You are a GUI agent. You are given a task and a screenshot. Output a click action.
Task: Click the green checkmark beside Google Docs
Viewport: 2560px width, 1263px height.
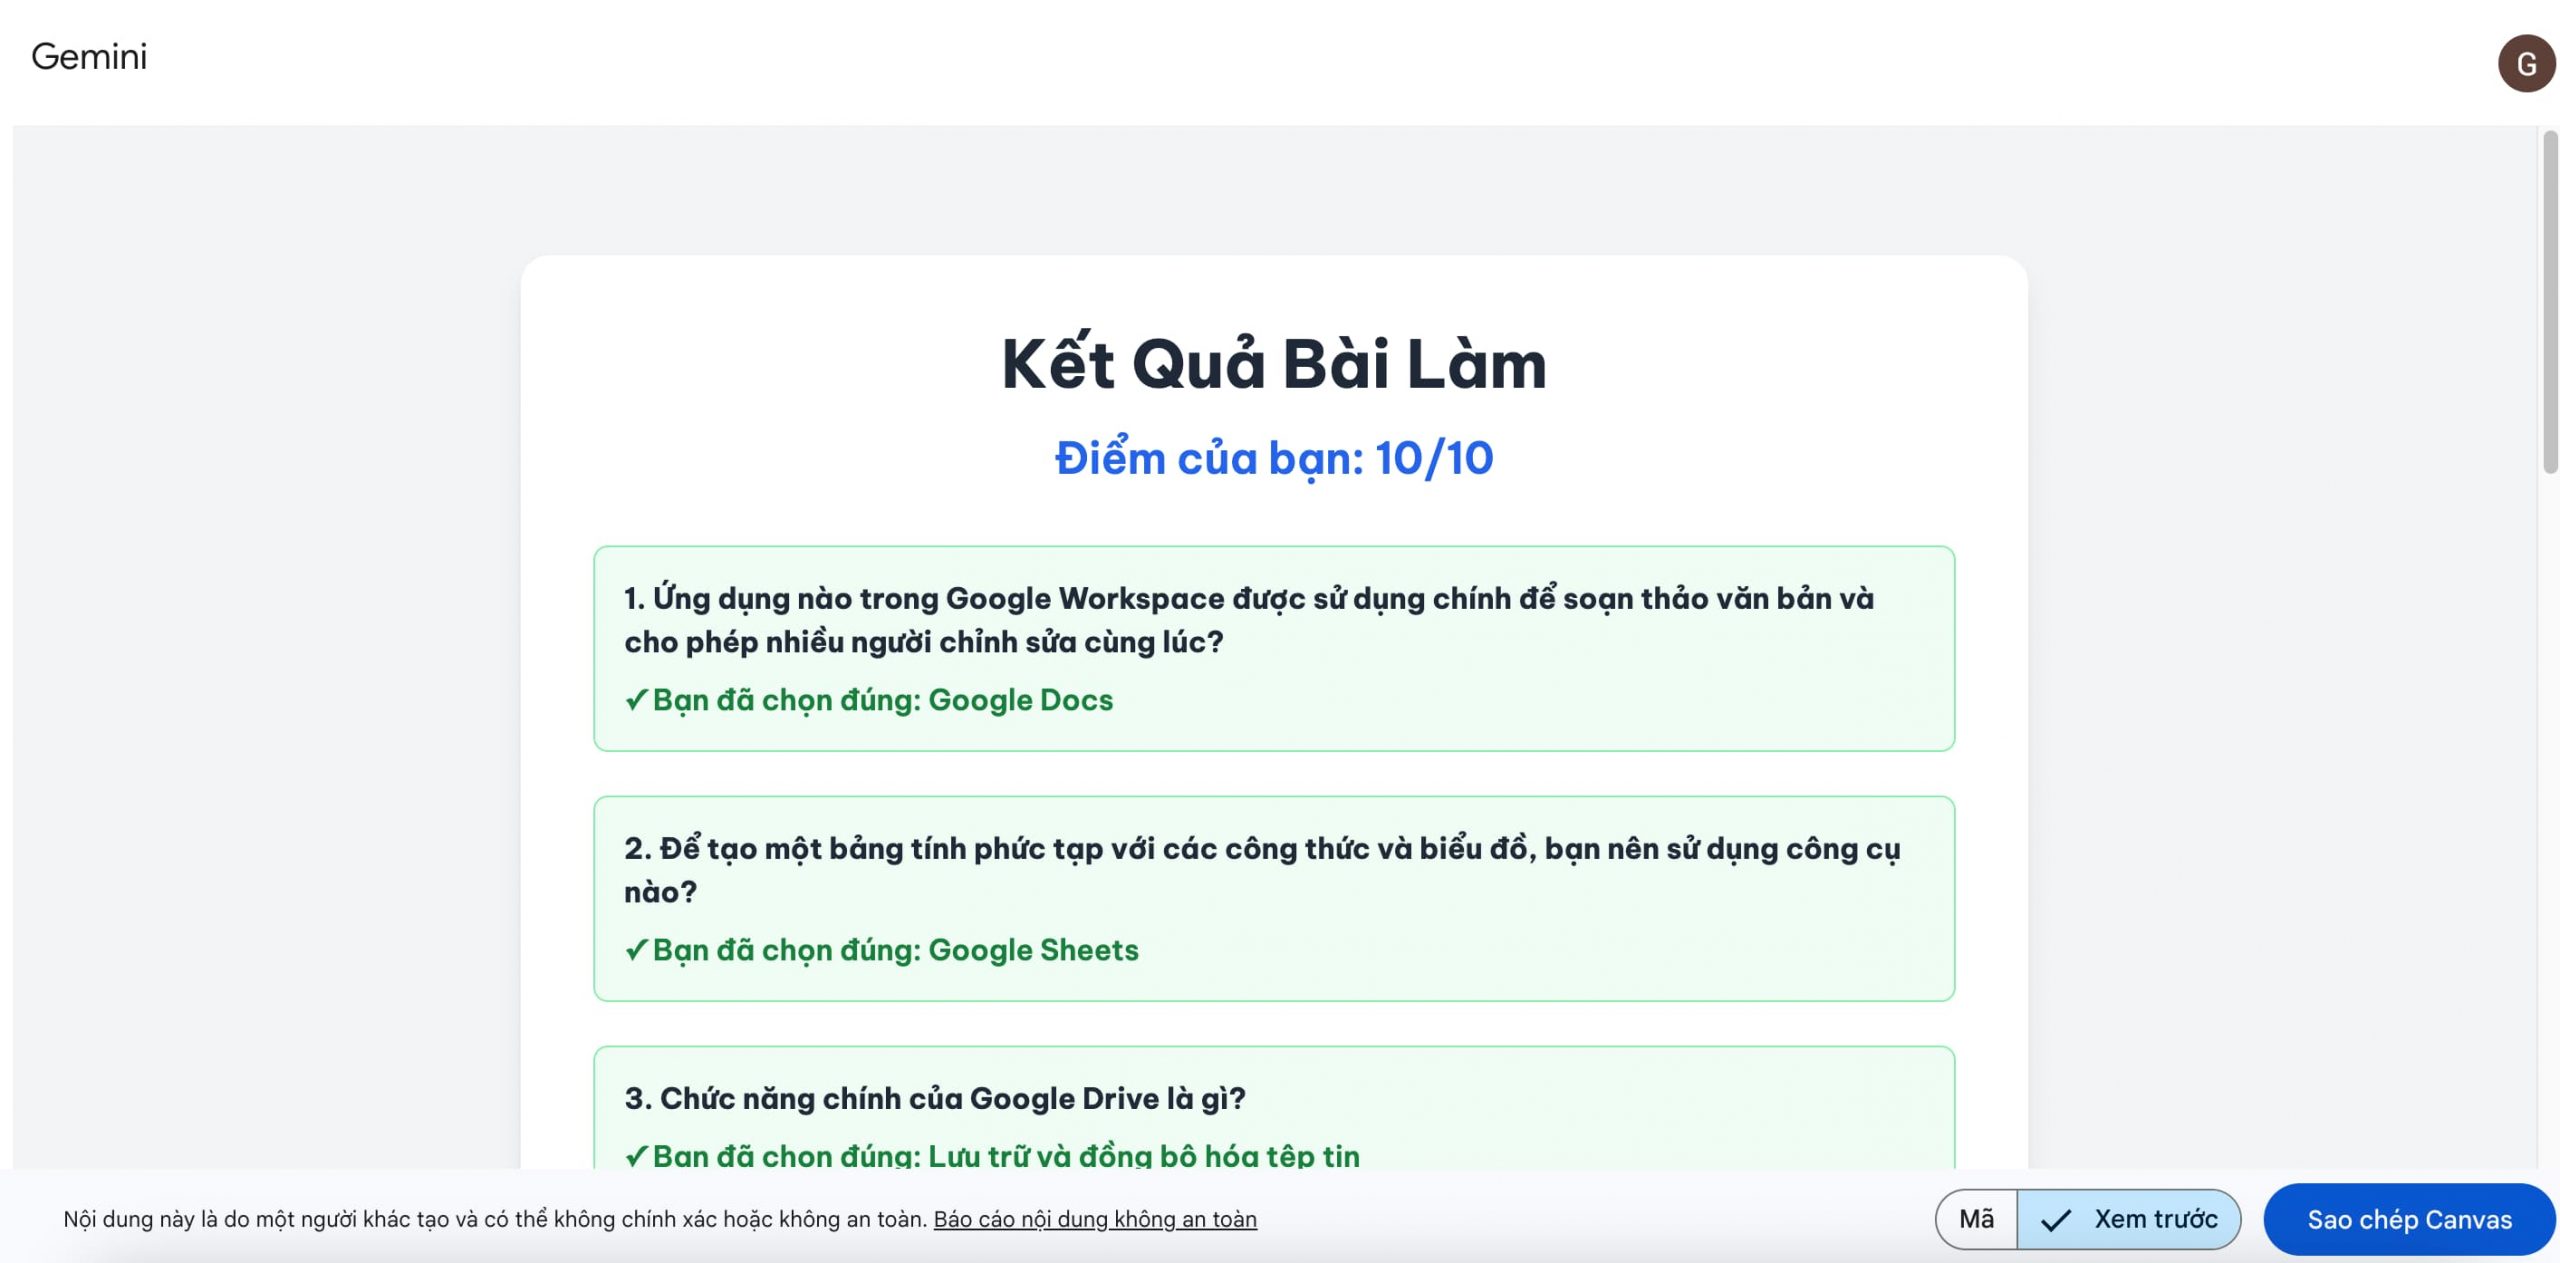(x=636, y=700)
